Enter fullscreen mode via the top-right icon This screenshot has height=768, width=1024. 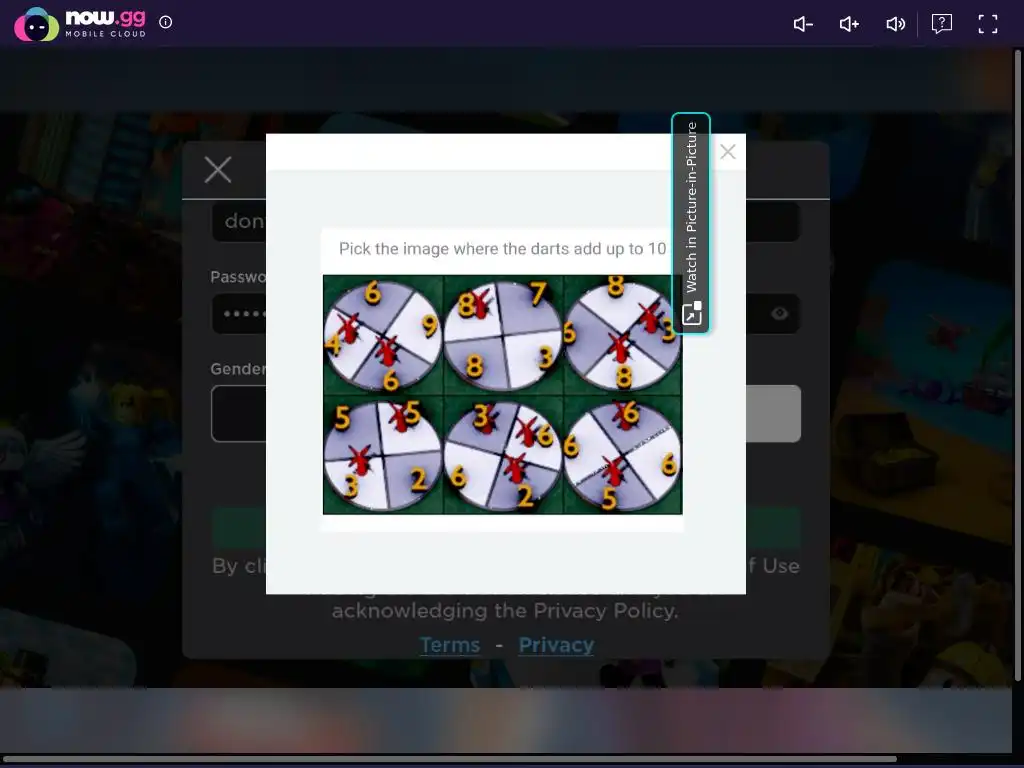tap(987, 24)
